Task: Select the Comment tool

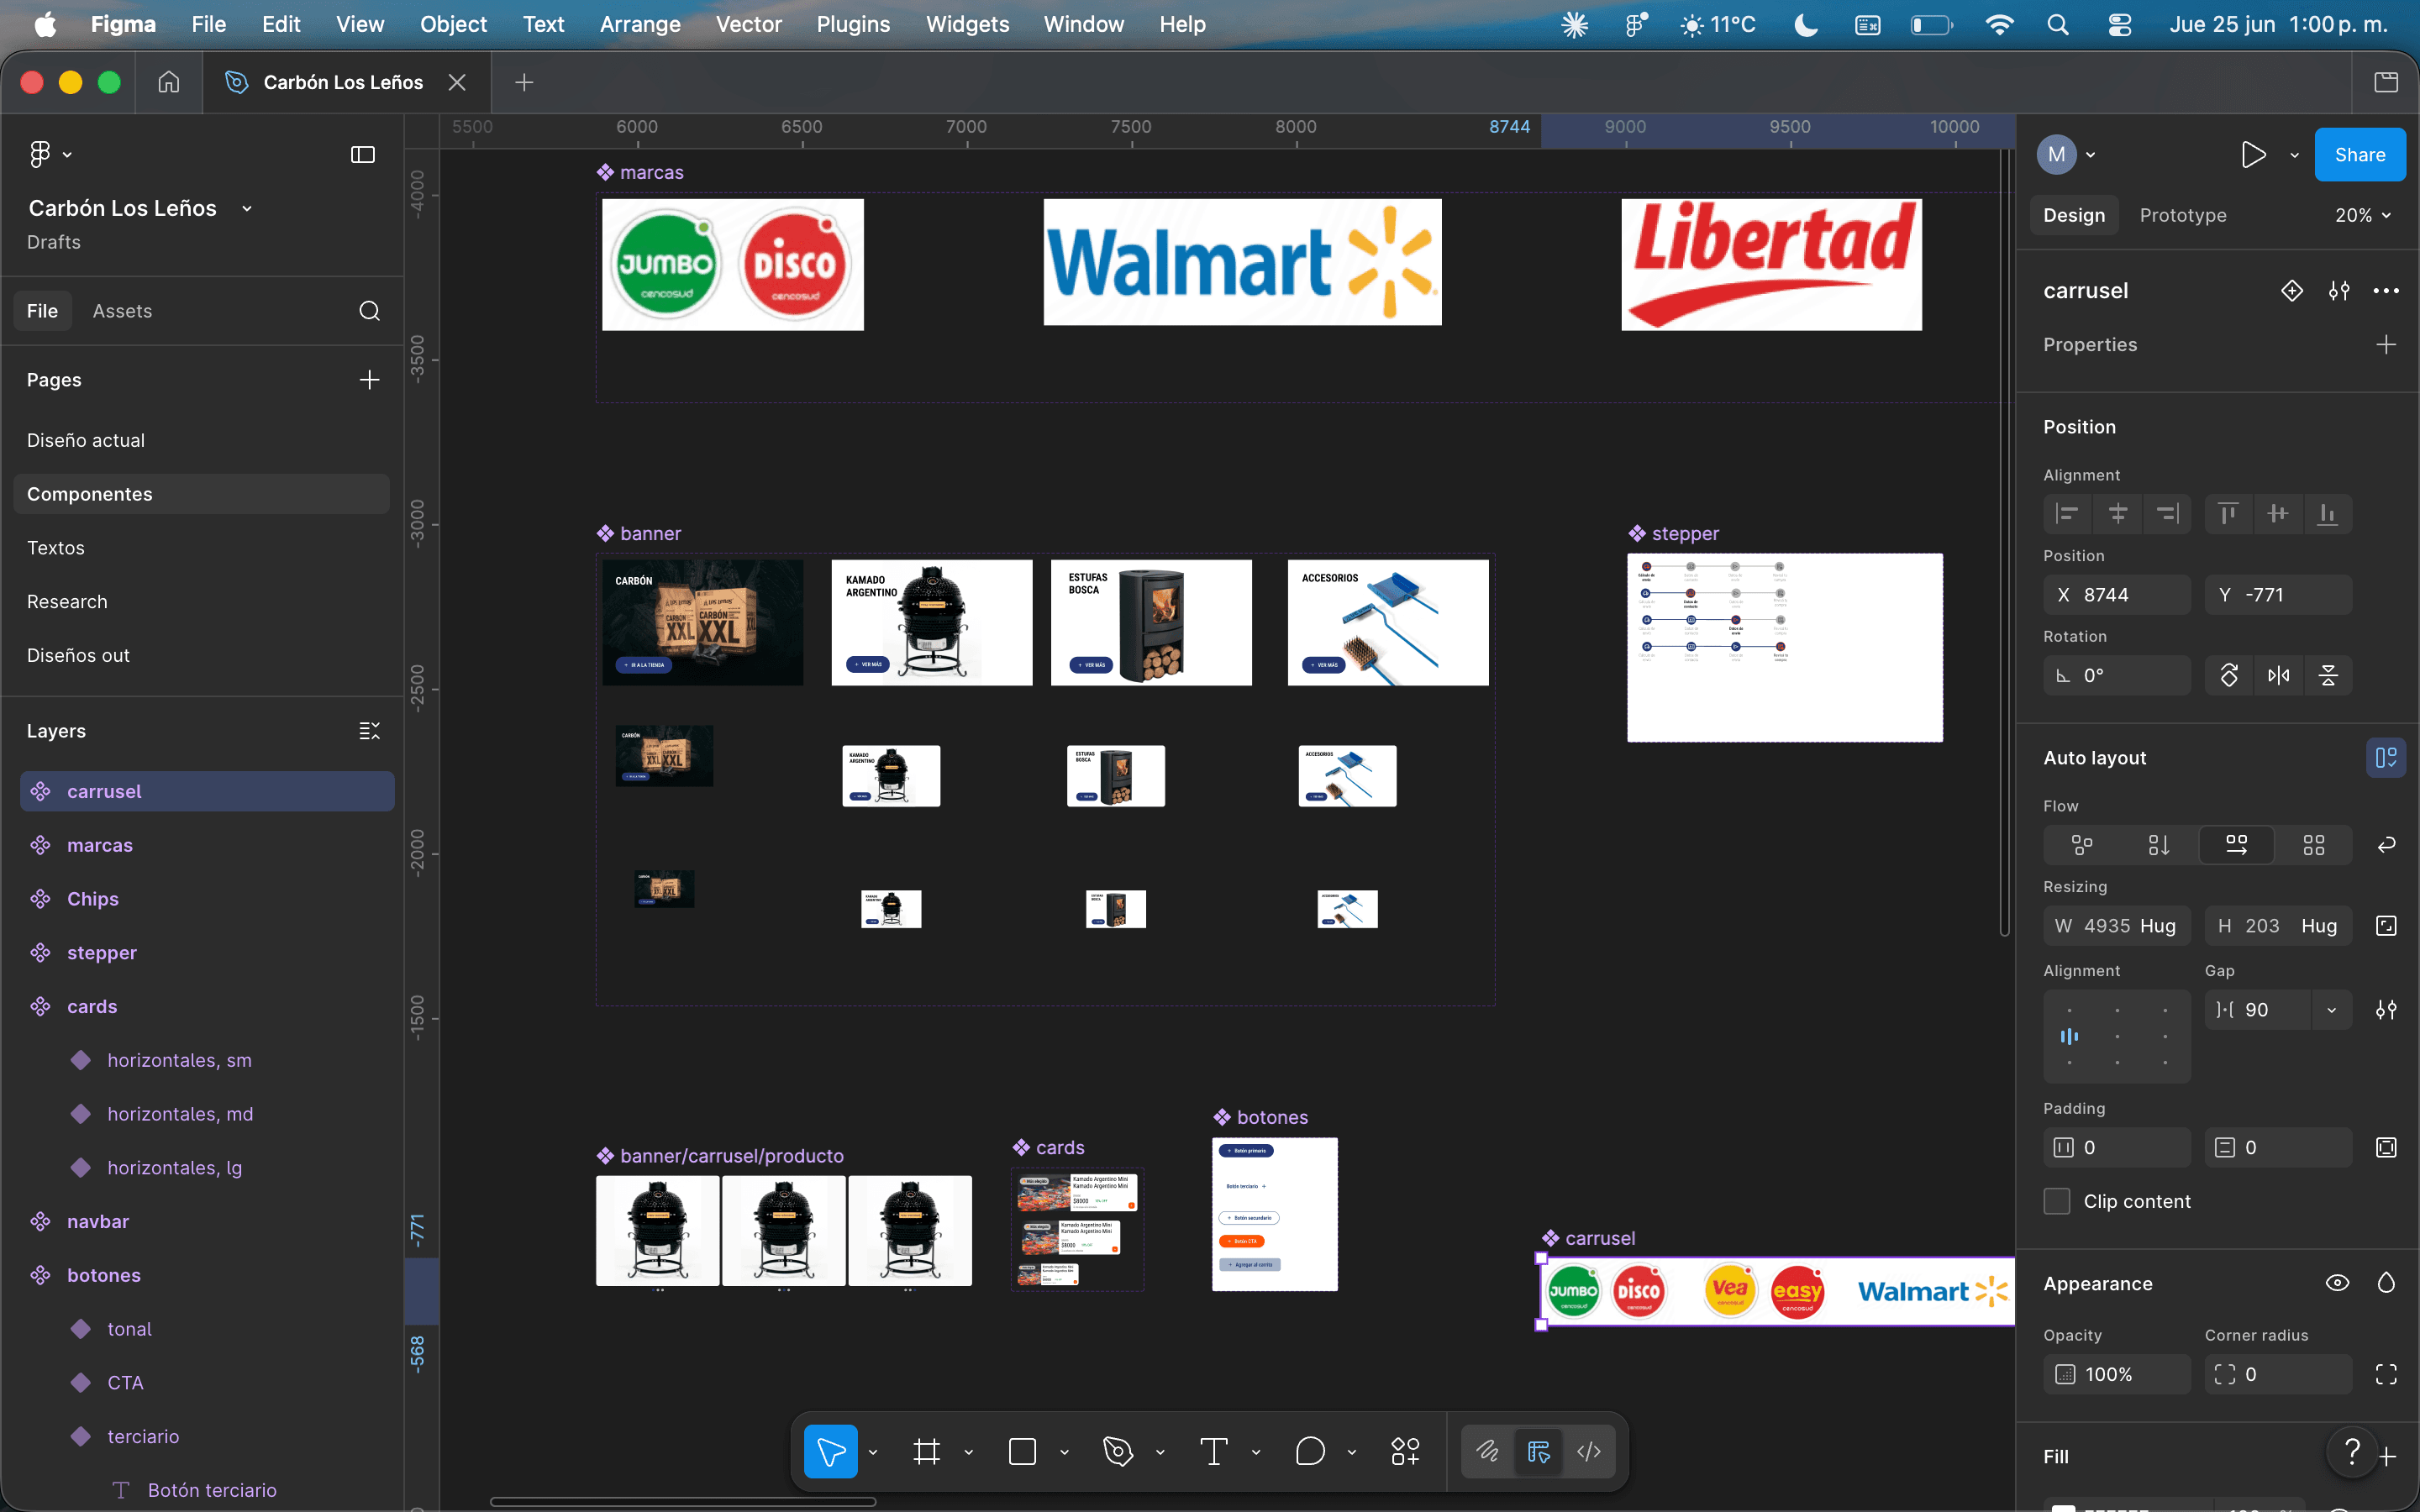Action: point(1309,1451)
